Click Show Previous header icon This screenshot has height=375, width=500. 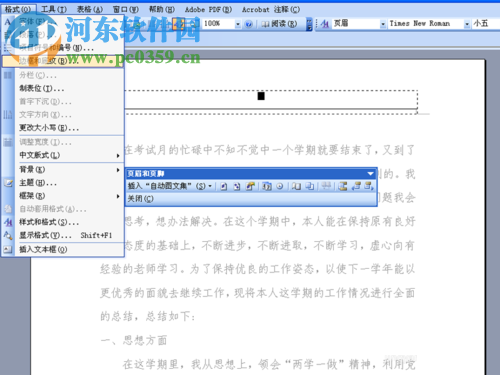356,186
